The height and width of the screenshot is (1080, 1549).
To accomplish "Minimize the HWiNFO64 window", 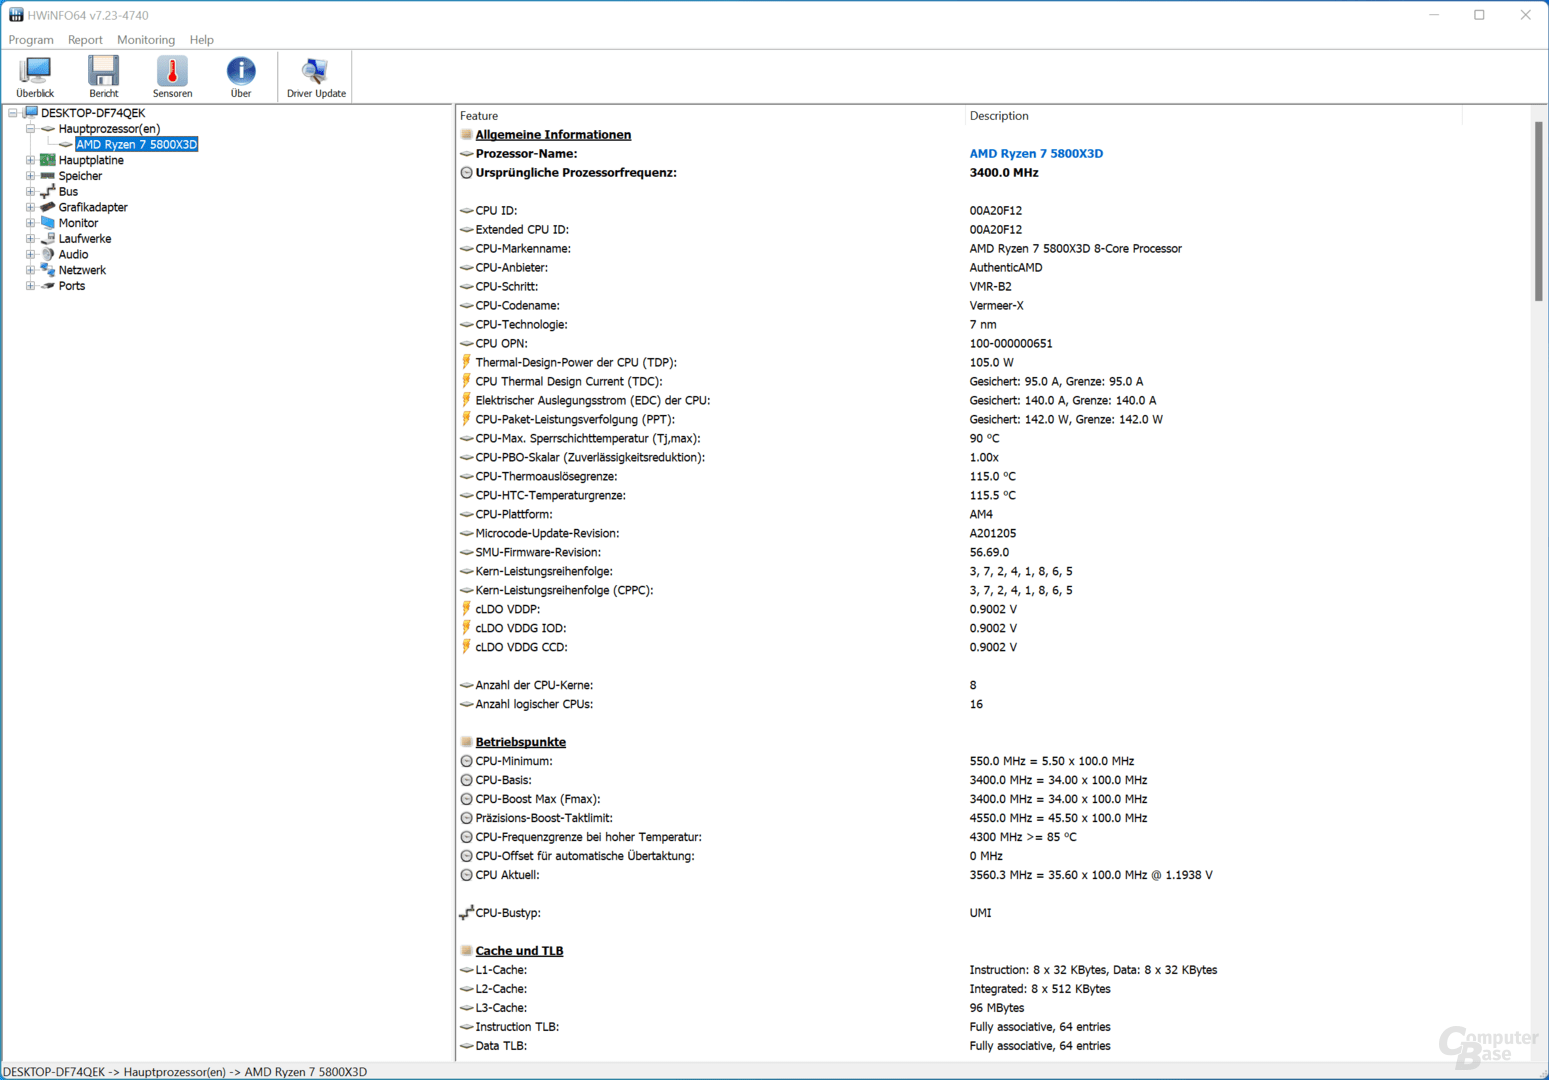I will pos(1434,15).
